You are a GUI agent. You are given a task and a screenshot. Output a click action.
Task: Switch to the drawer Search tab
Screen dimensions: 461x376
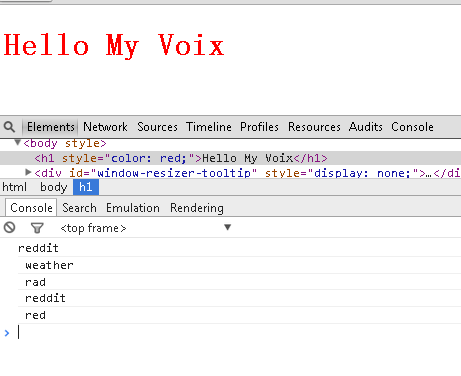point(79,208)
